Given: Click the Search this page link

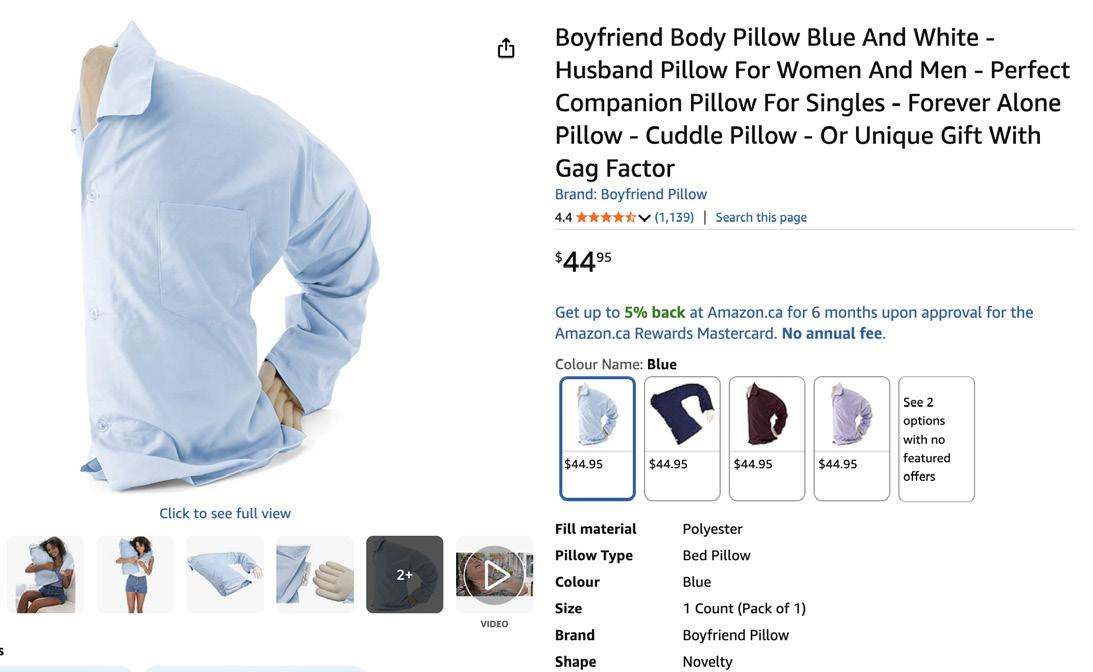Looking at the screenshot, I should click(x=761, y=217).
